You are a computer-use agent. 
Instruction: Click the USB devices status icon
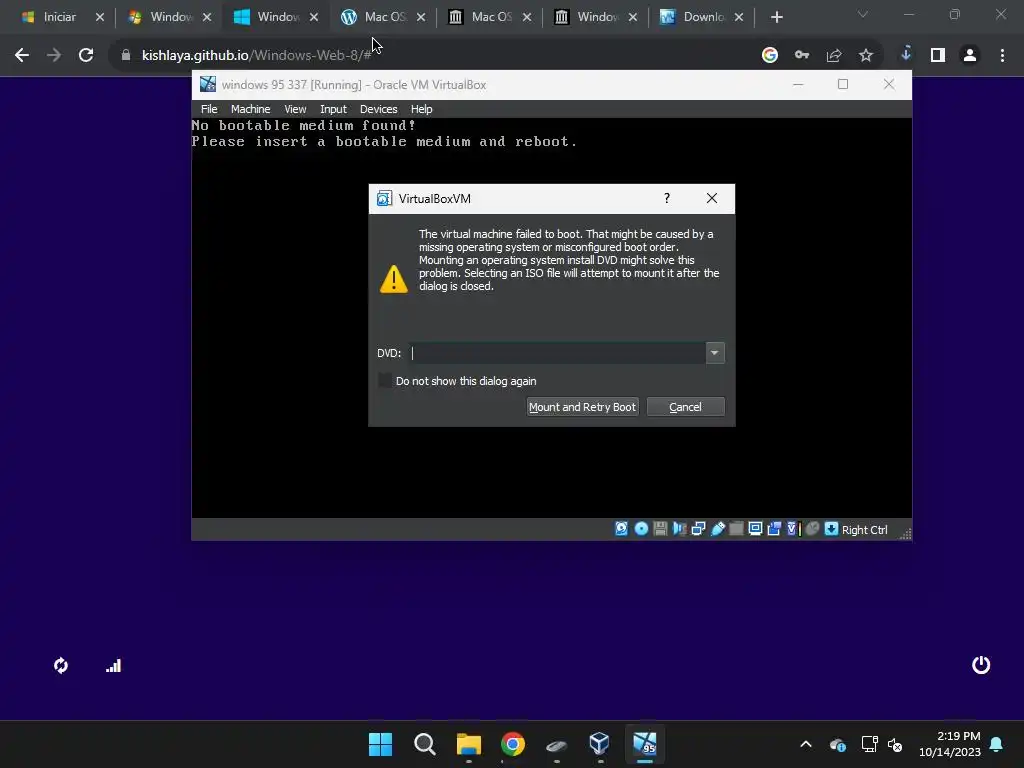[x=718, y=529]
